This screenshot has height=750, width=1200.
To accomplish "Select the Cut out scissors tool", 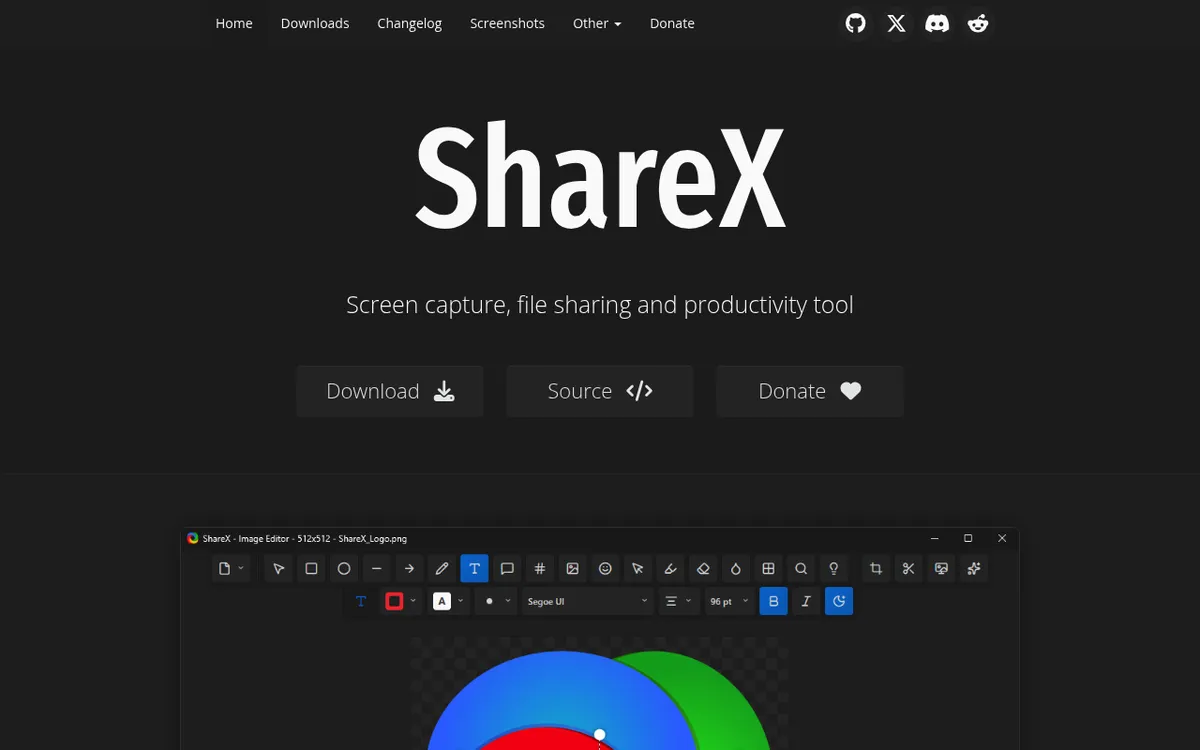I will click(x=908, y=569).
